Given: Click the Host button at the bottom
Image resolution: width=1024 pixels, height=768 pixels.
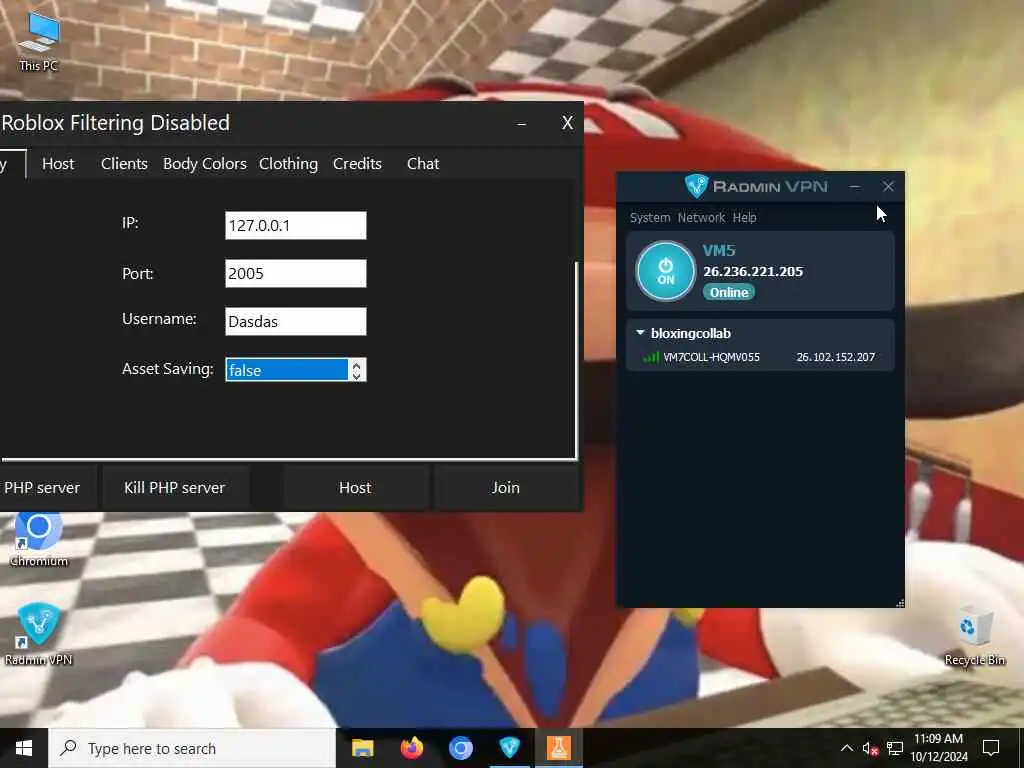Looking at the screenshot, I should coord(355,488).
